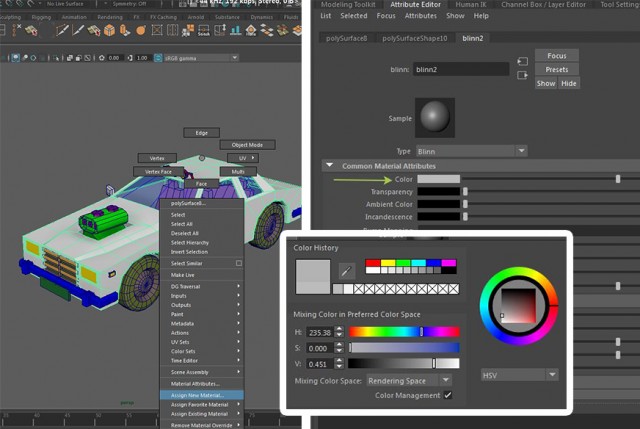Viewport: 640px width, 429px height.
Task: Click the checkbox beside Select Similar
Action: pyautogui.click(x=238, y=263)
